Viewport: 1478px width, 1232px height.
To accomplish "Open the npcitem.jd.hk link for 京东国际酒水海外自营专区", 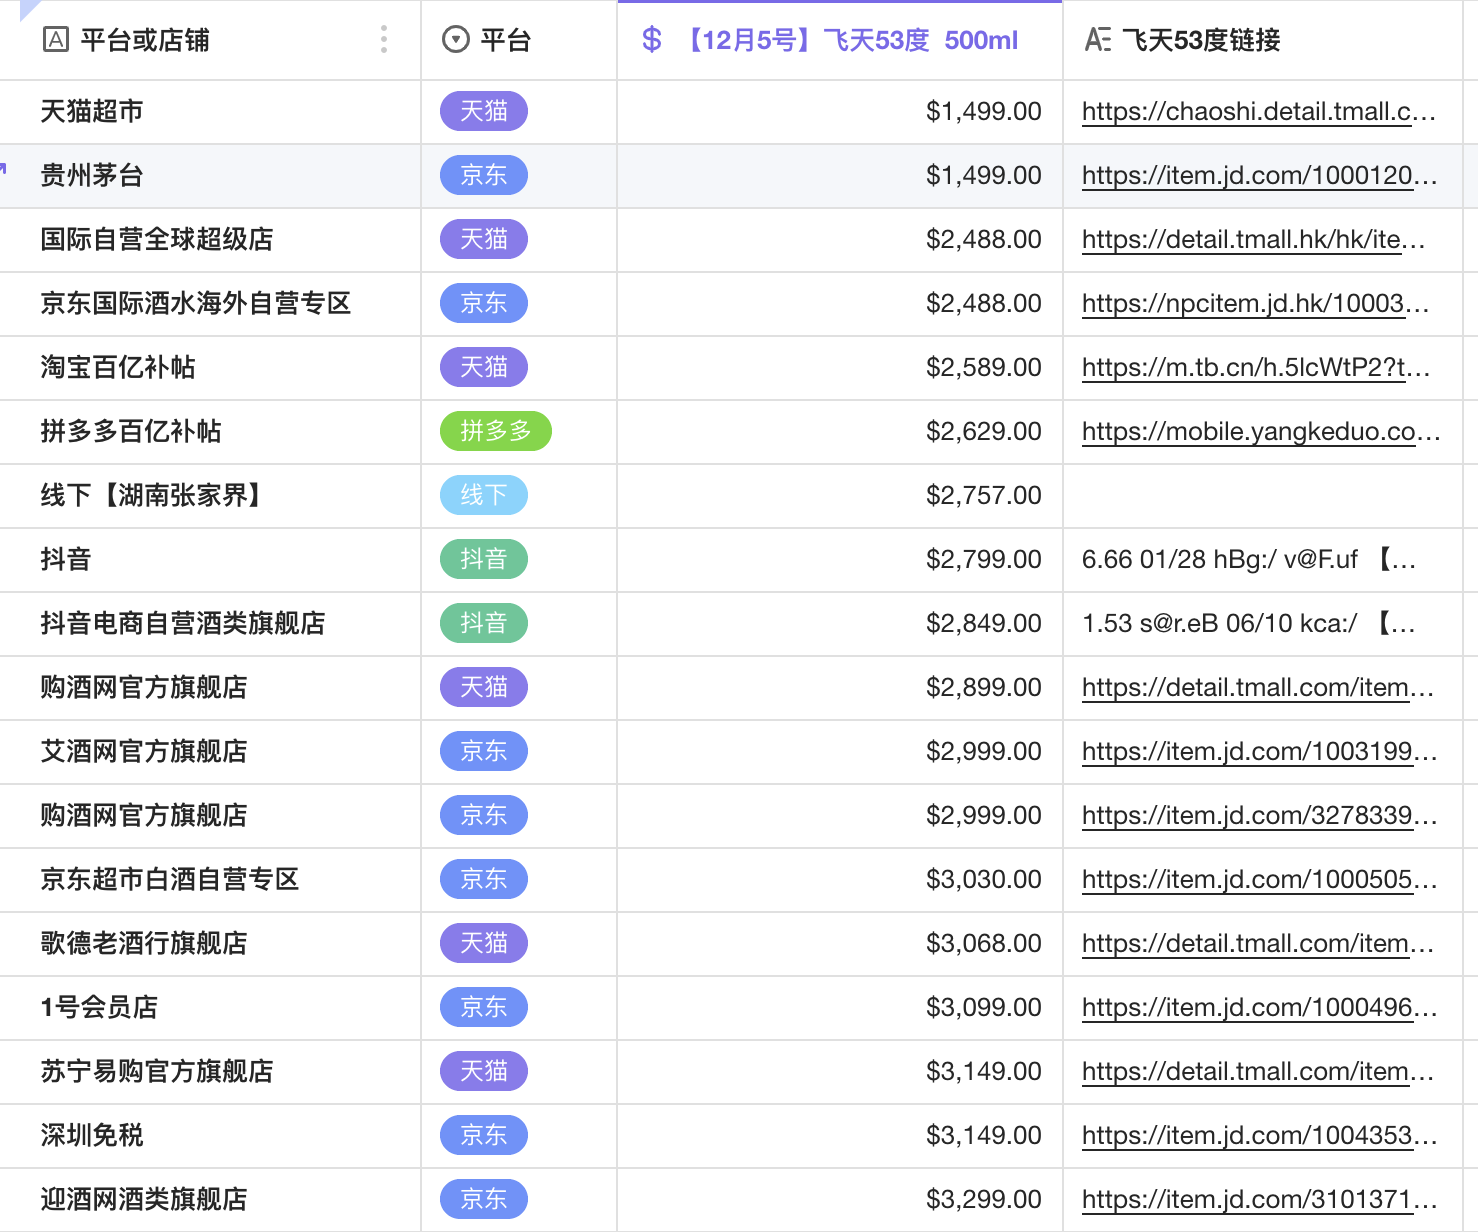I will pos(1256,304).
